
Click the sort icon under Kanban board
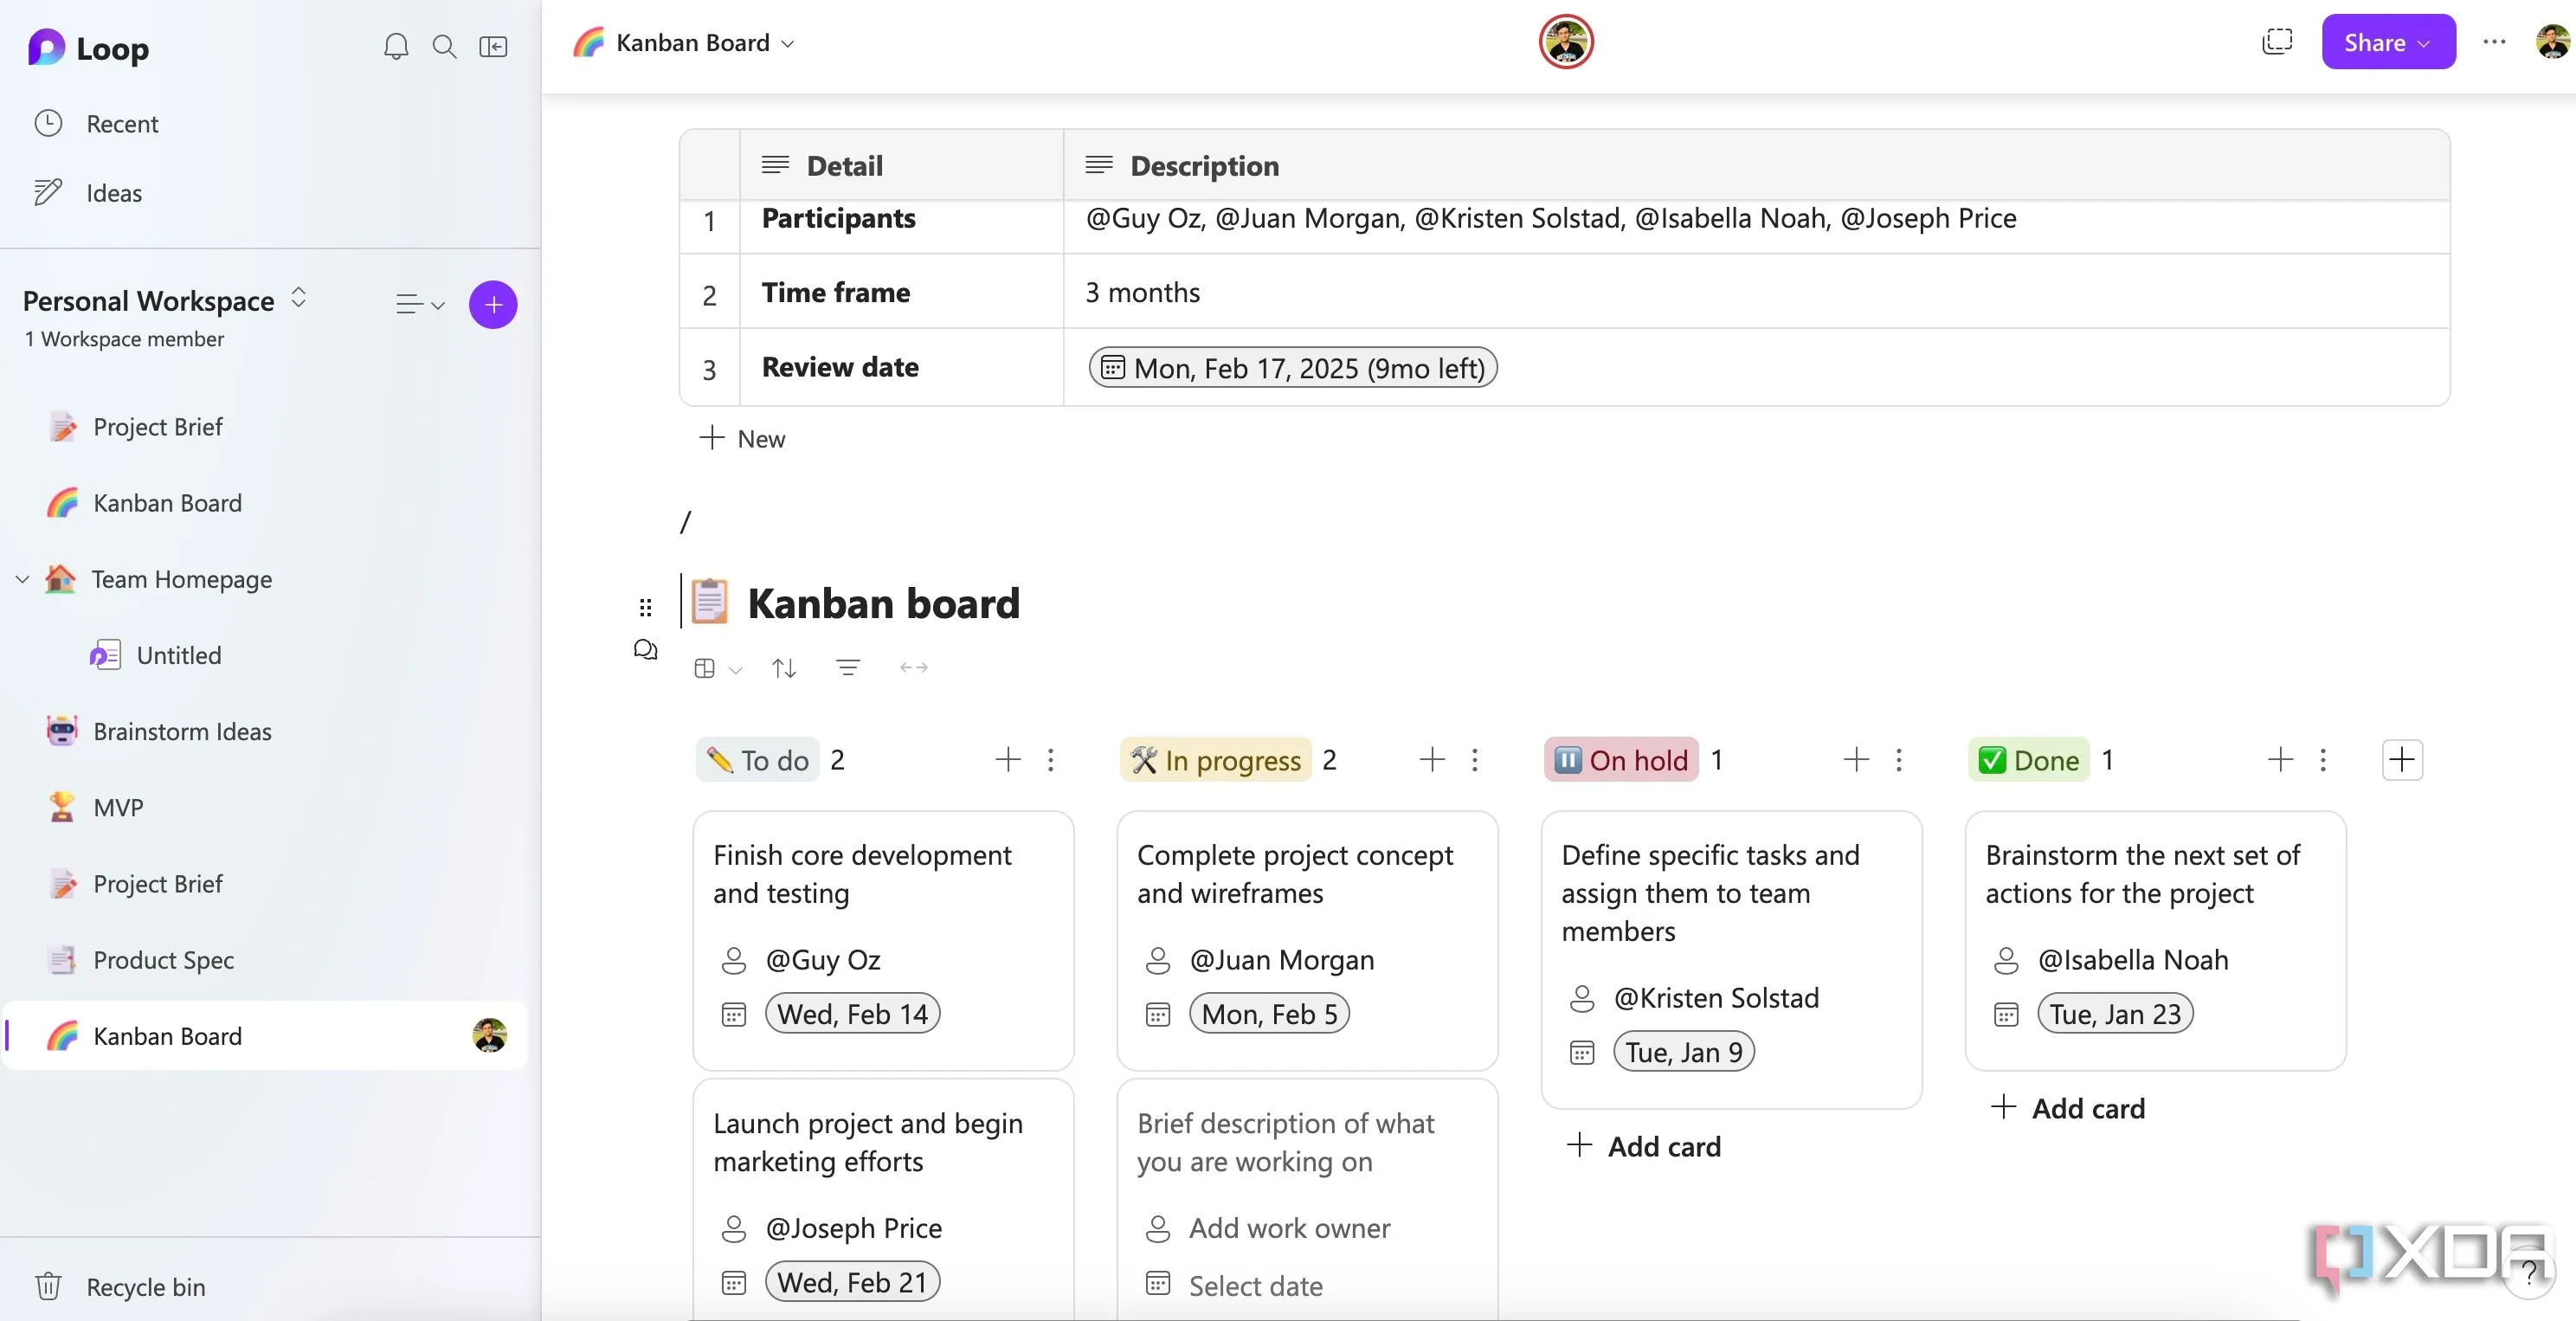click(784, 668)
